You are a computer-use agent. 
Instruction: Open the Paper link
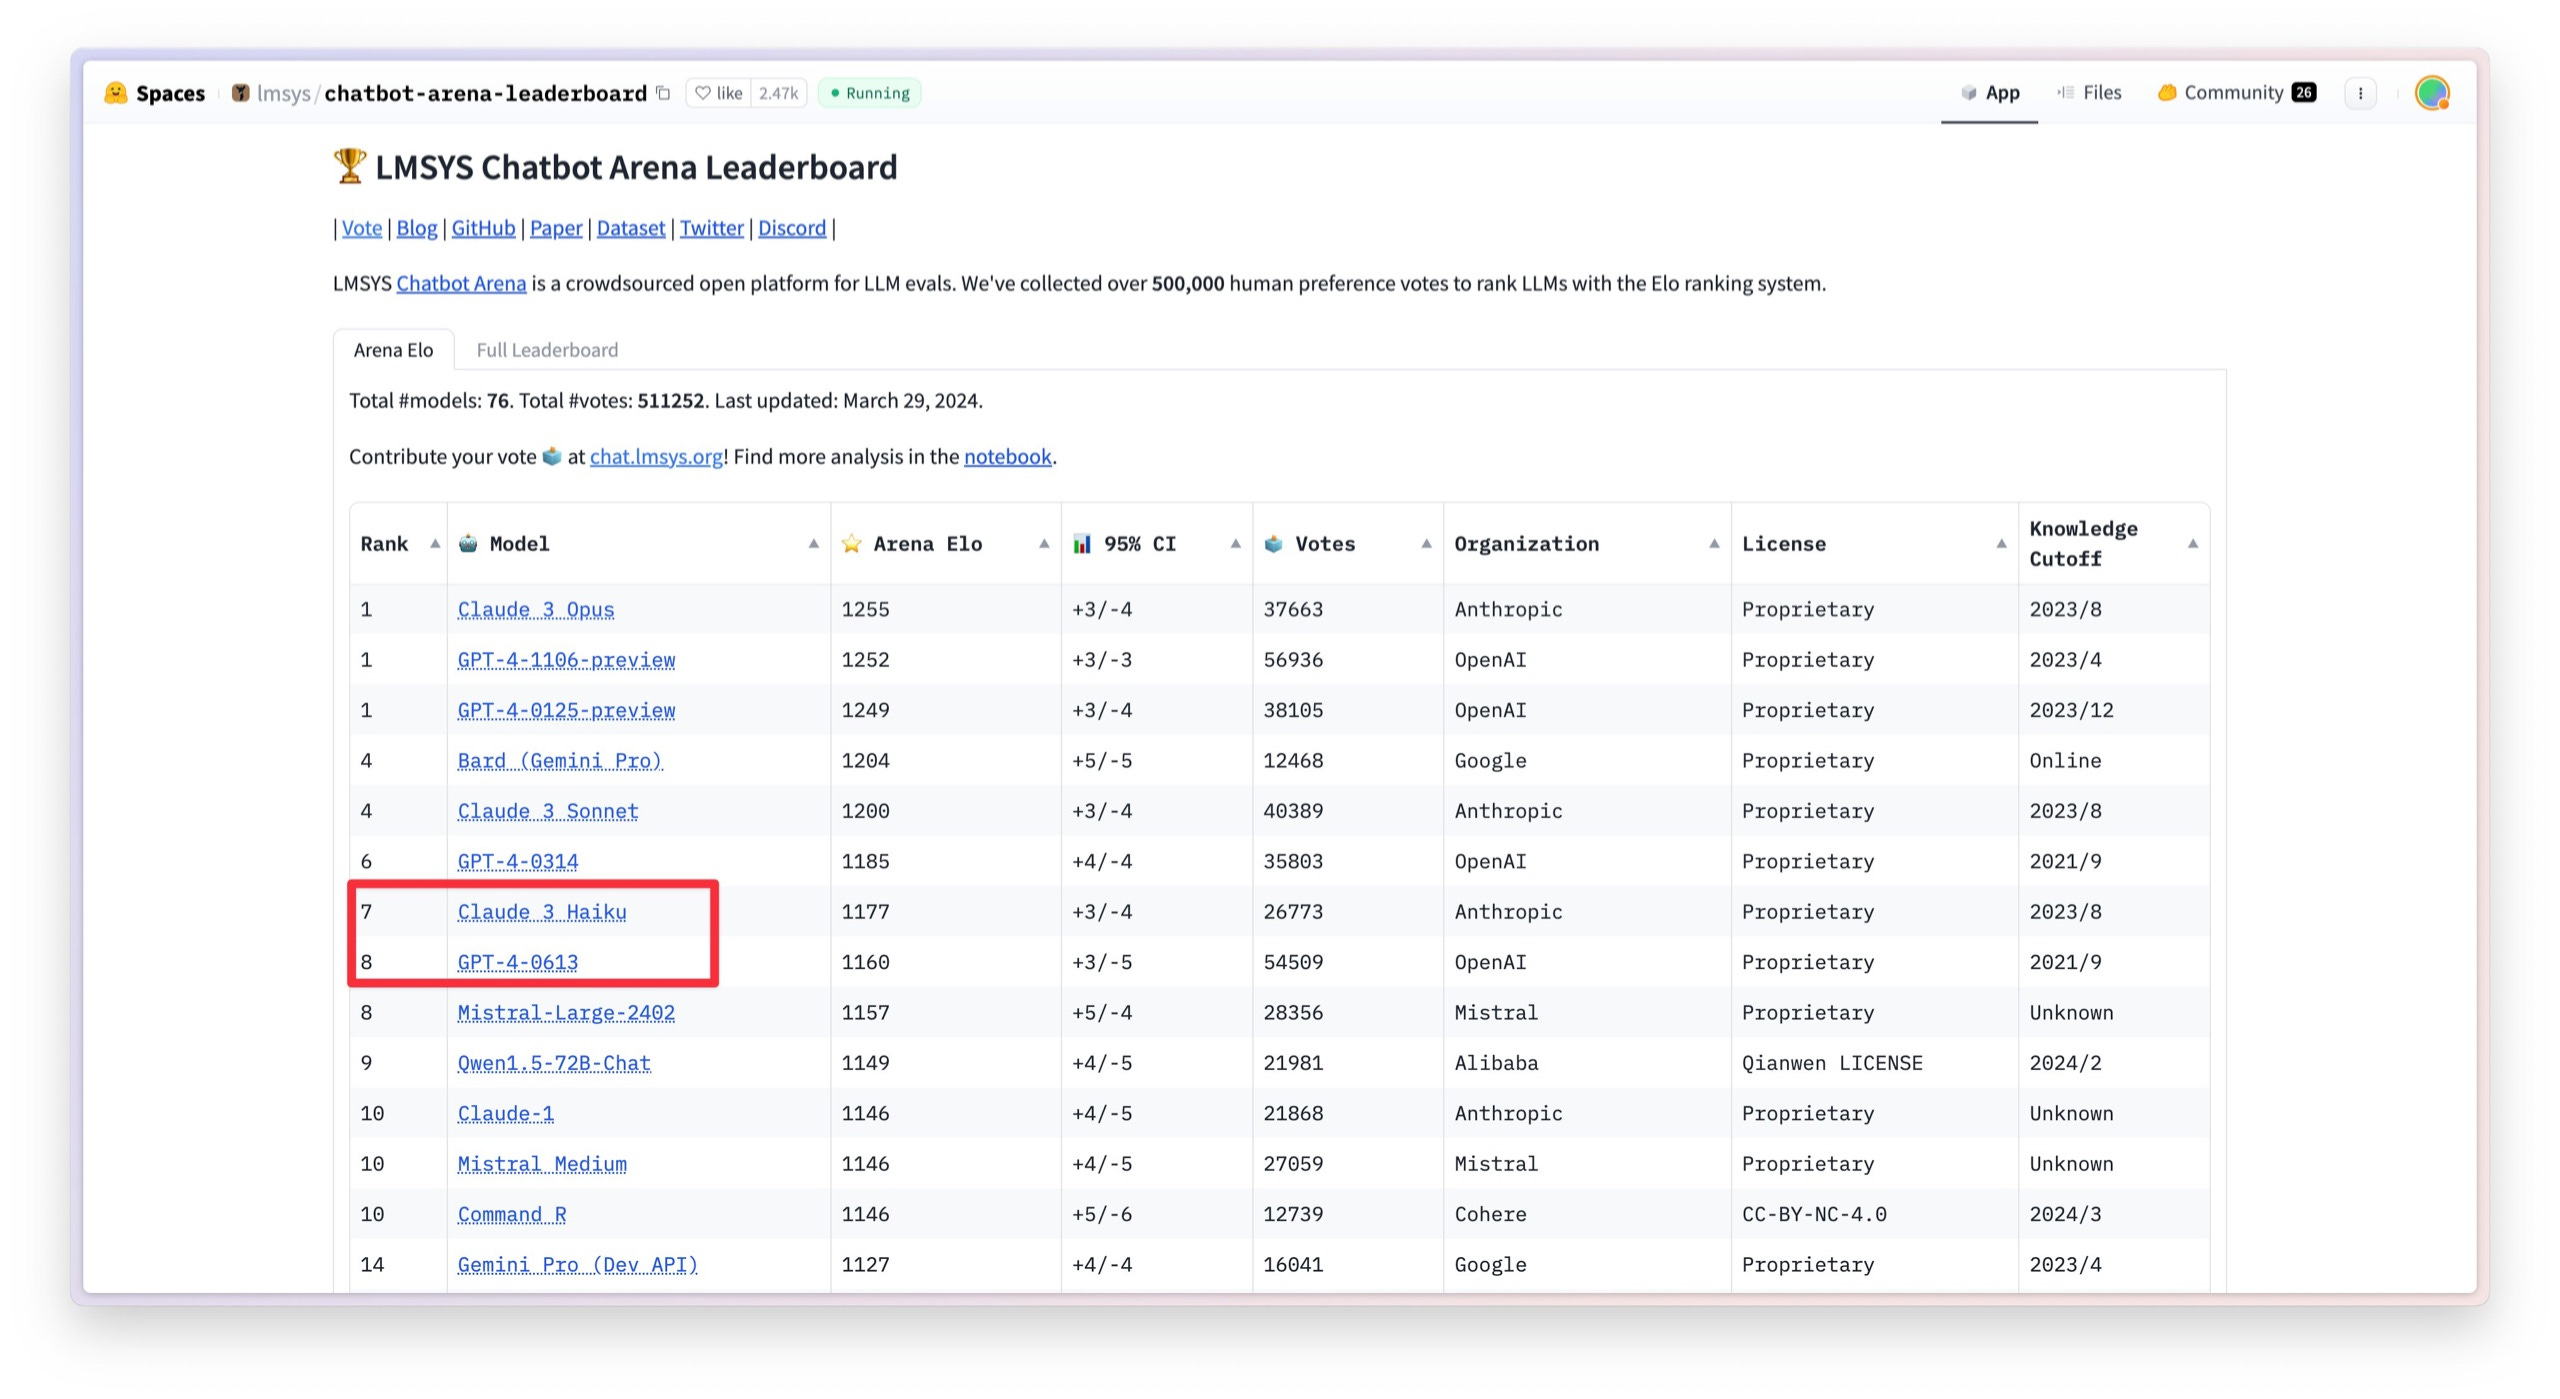pyautogui.click(x=556, y=228)
